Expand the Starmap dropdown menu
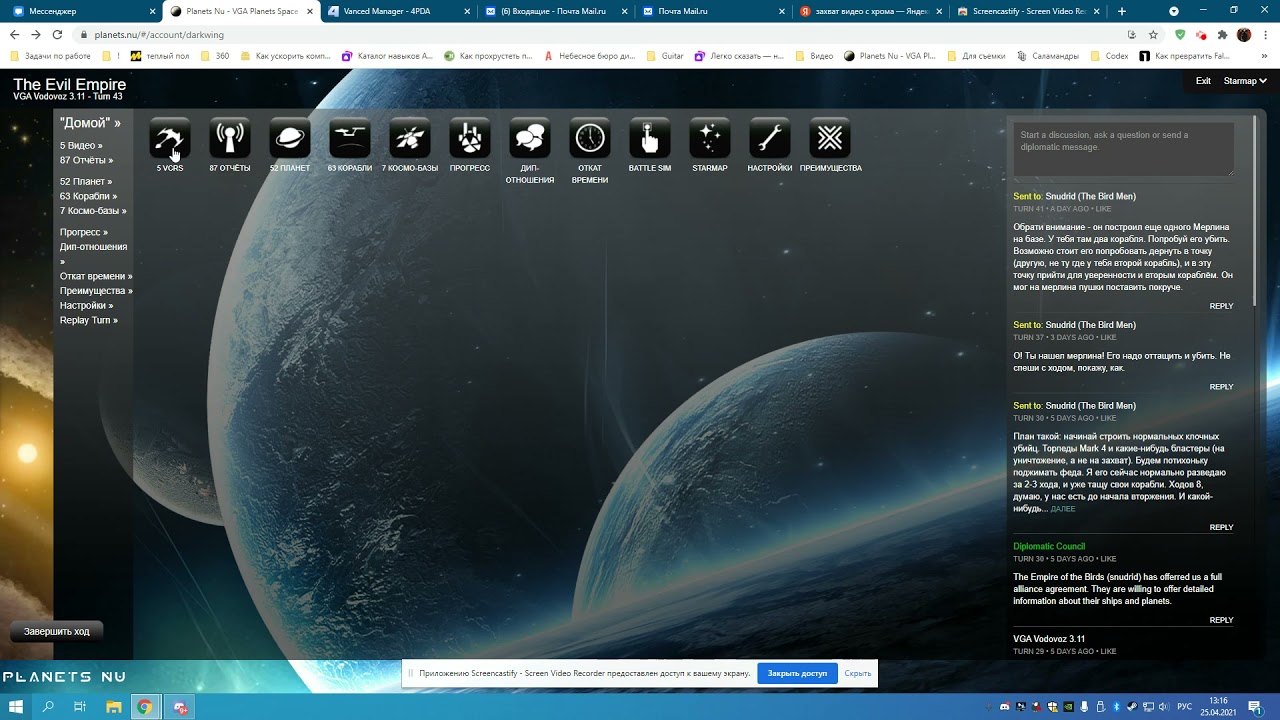Screen dimensions: 1280x720 pos(1245,81)
